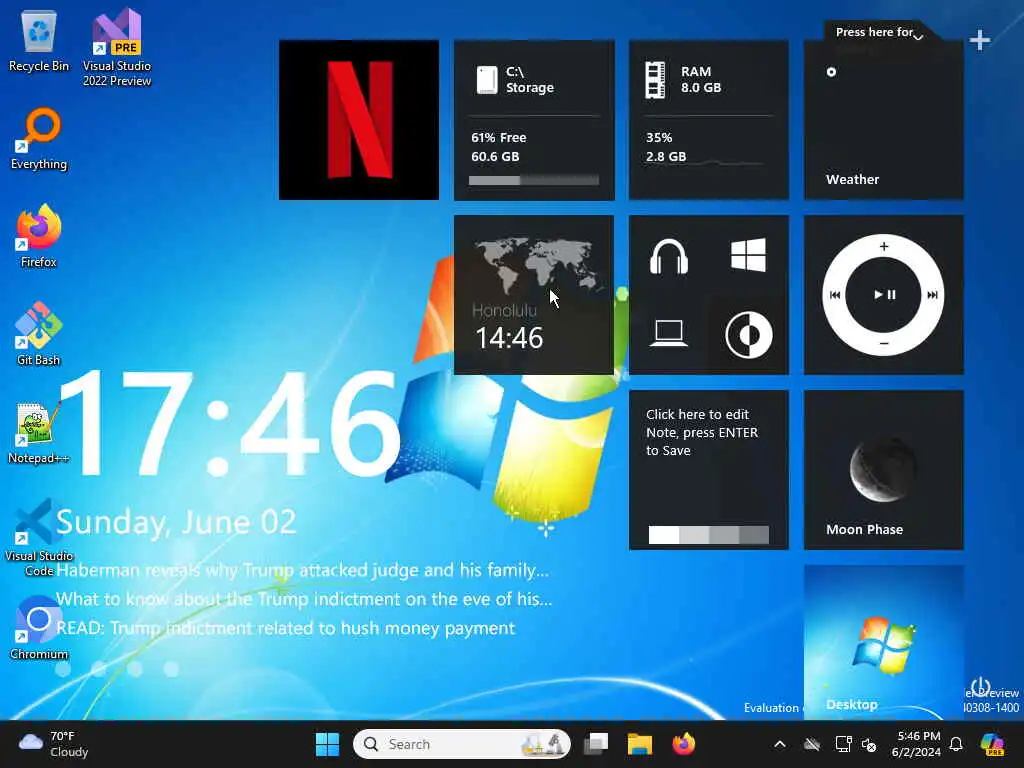Click the darkest gray swatch in the note tile

point(754,535)
